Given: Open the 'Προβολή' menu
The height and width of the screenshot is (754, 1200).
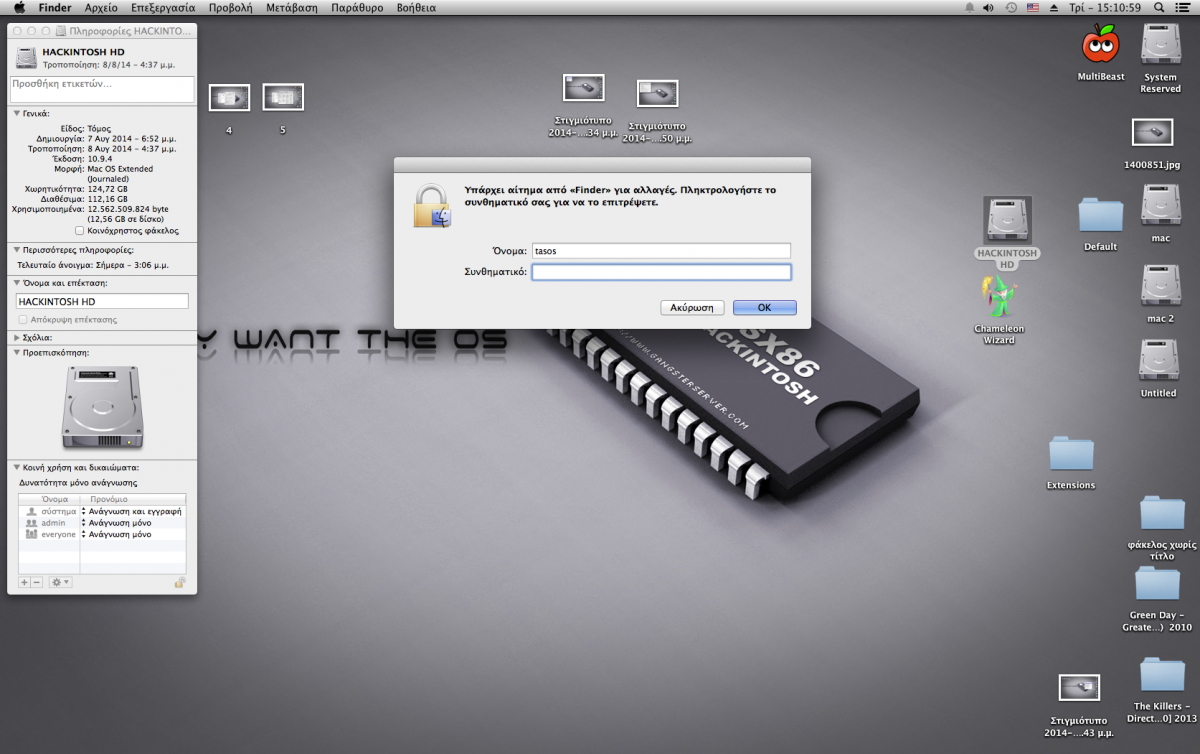Looking at the screenshot, I should [x=230, y=7].
